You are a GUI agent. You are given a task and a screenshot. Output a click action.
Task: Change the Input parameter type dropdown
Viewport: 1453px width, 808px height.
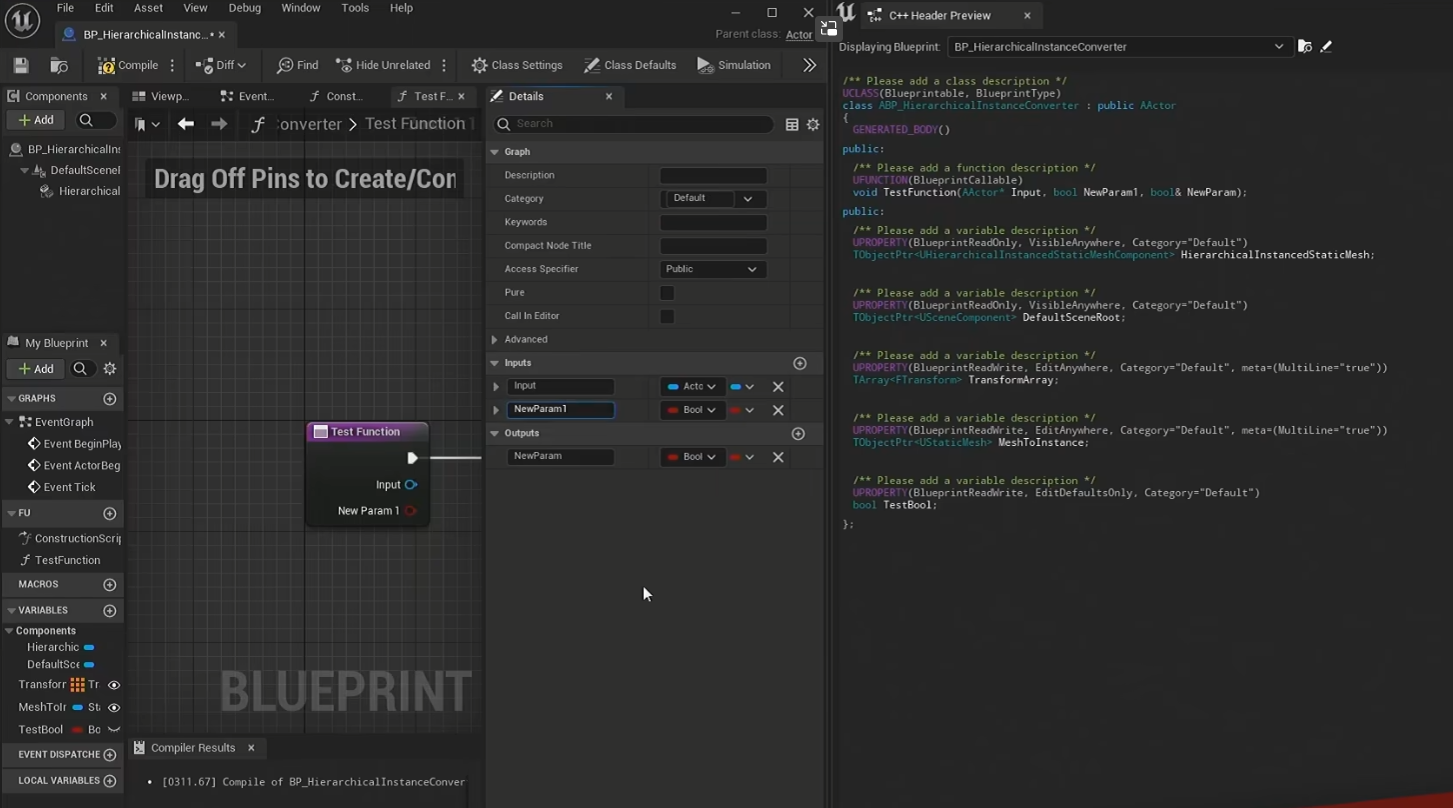point(692,386)
